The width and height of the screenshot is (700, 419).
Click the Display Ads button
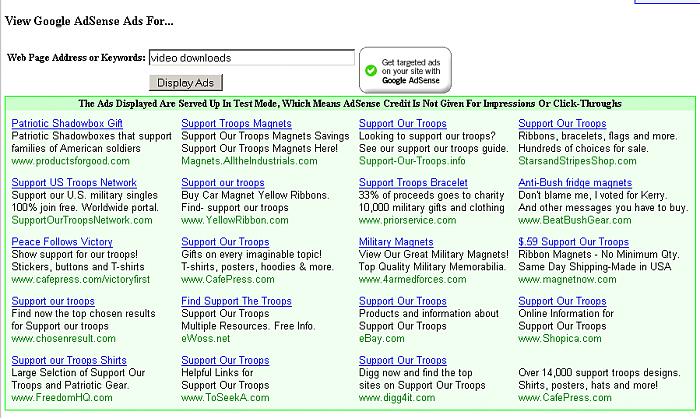185,83
